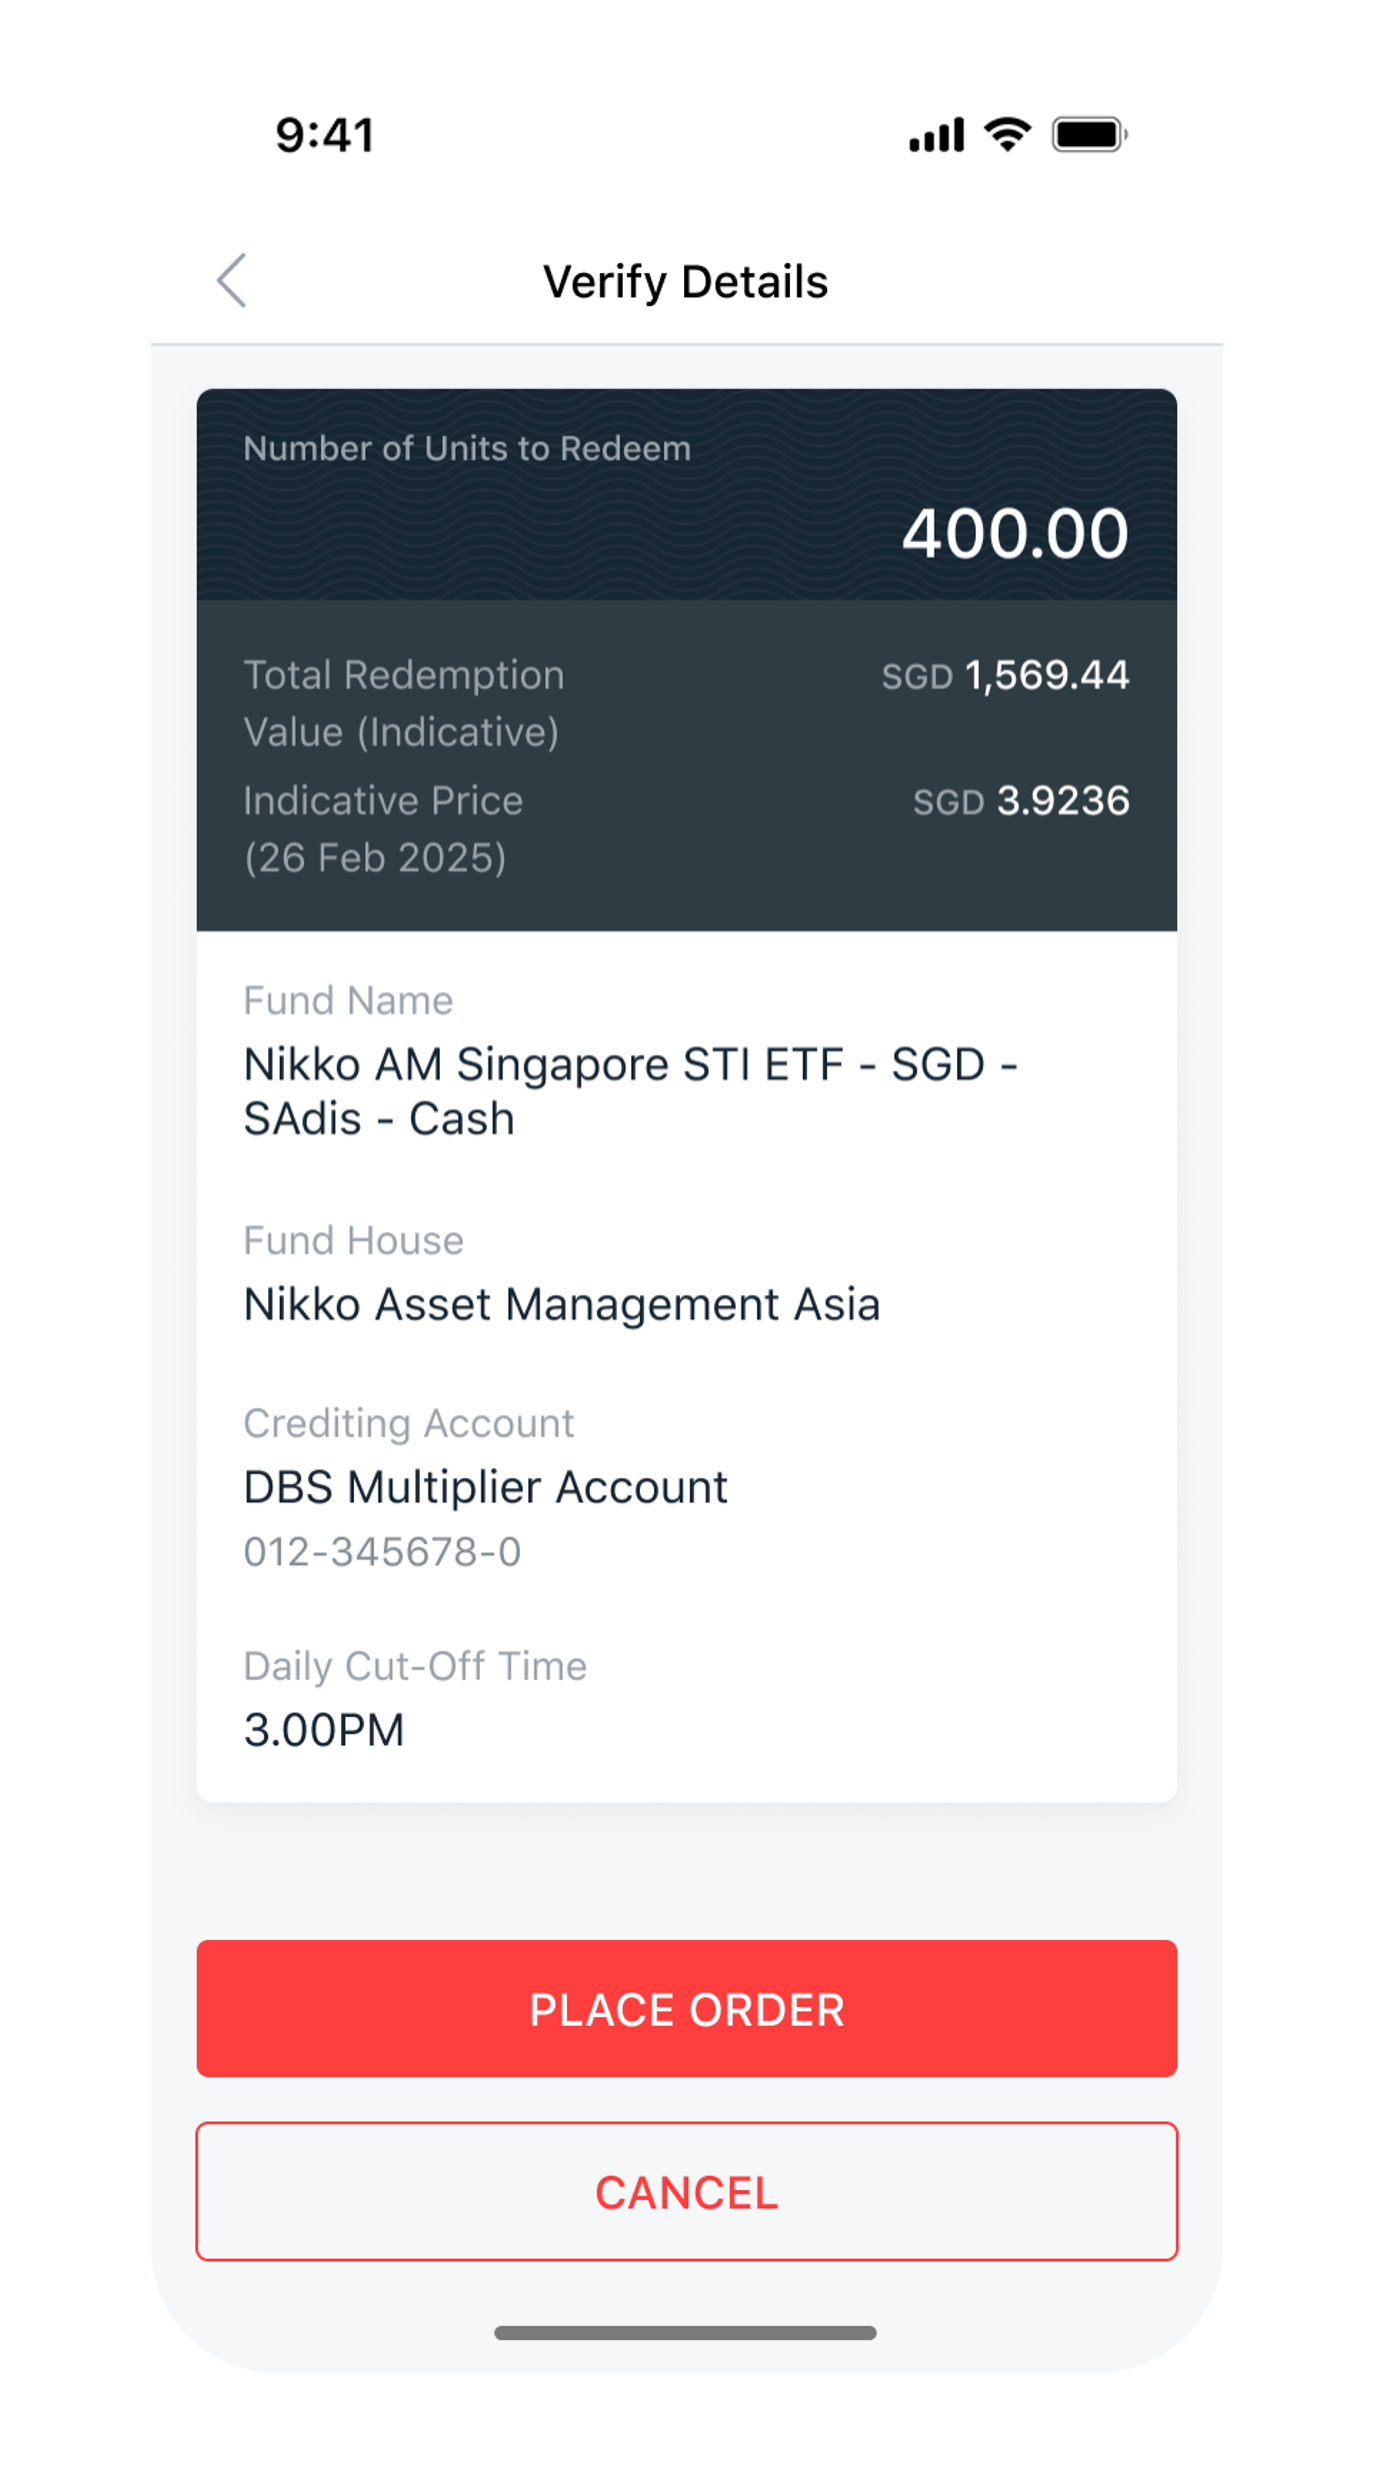Tap the Verify Details page title
This screenshot has height=2475, width=1374.
tap(686, 282)
